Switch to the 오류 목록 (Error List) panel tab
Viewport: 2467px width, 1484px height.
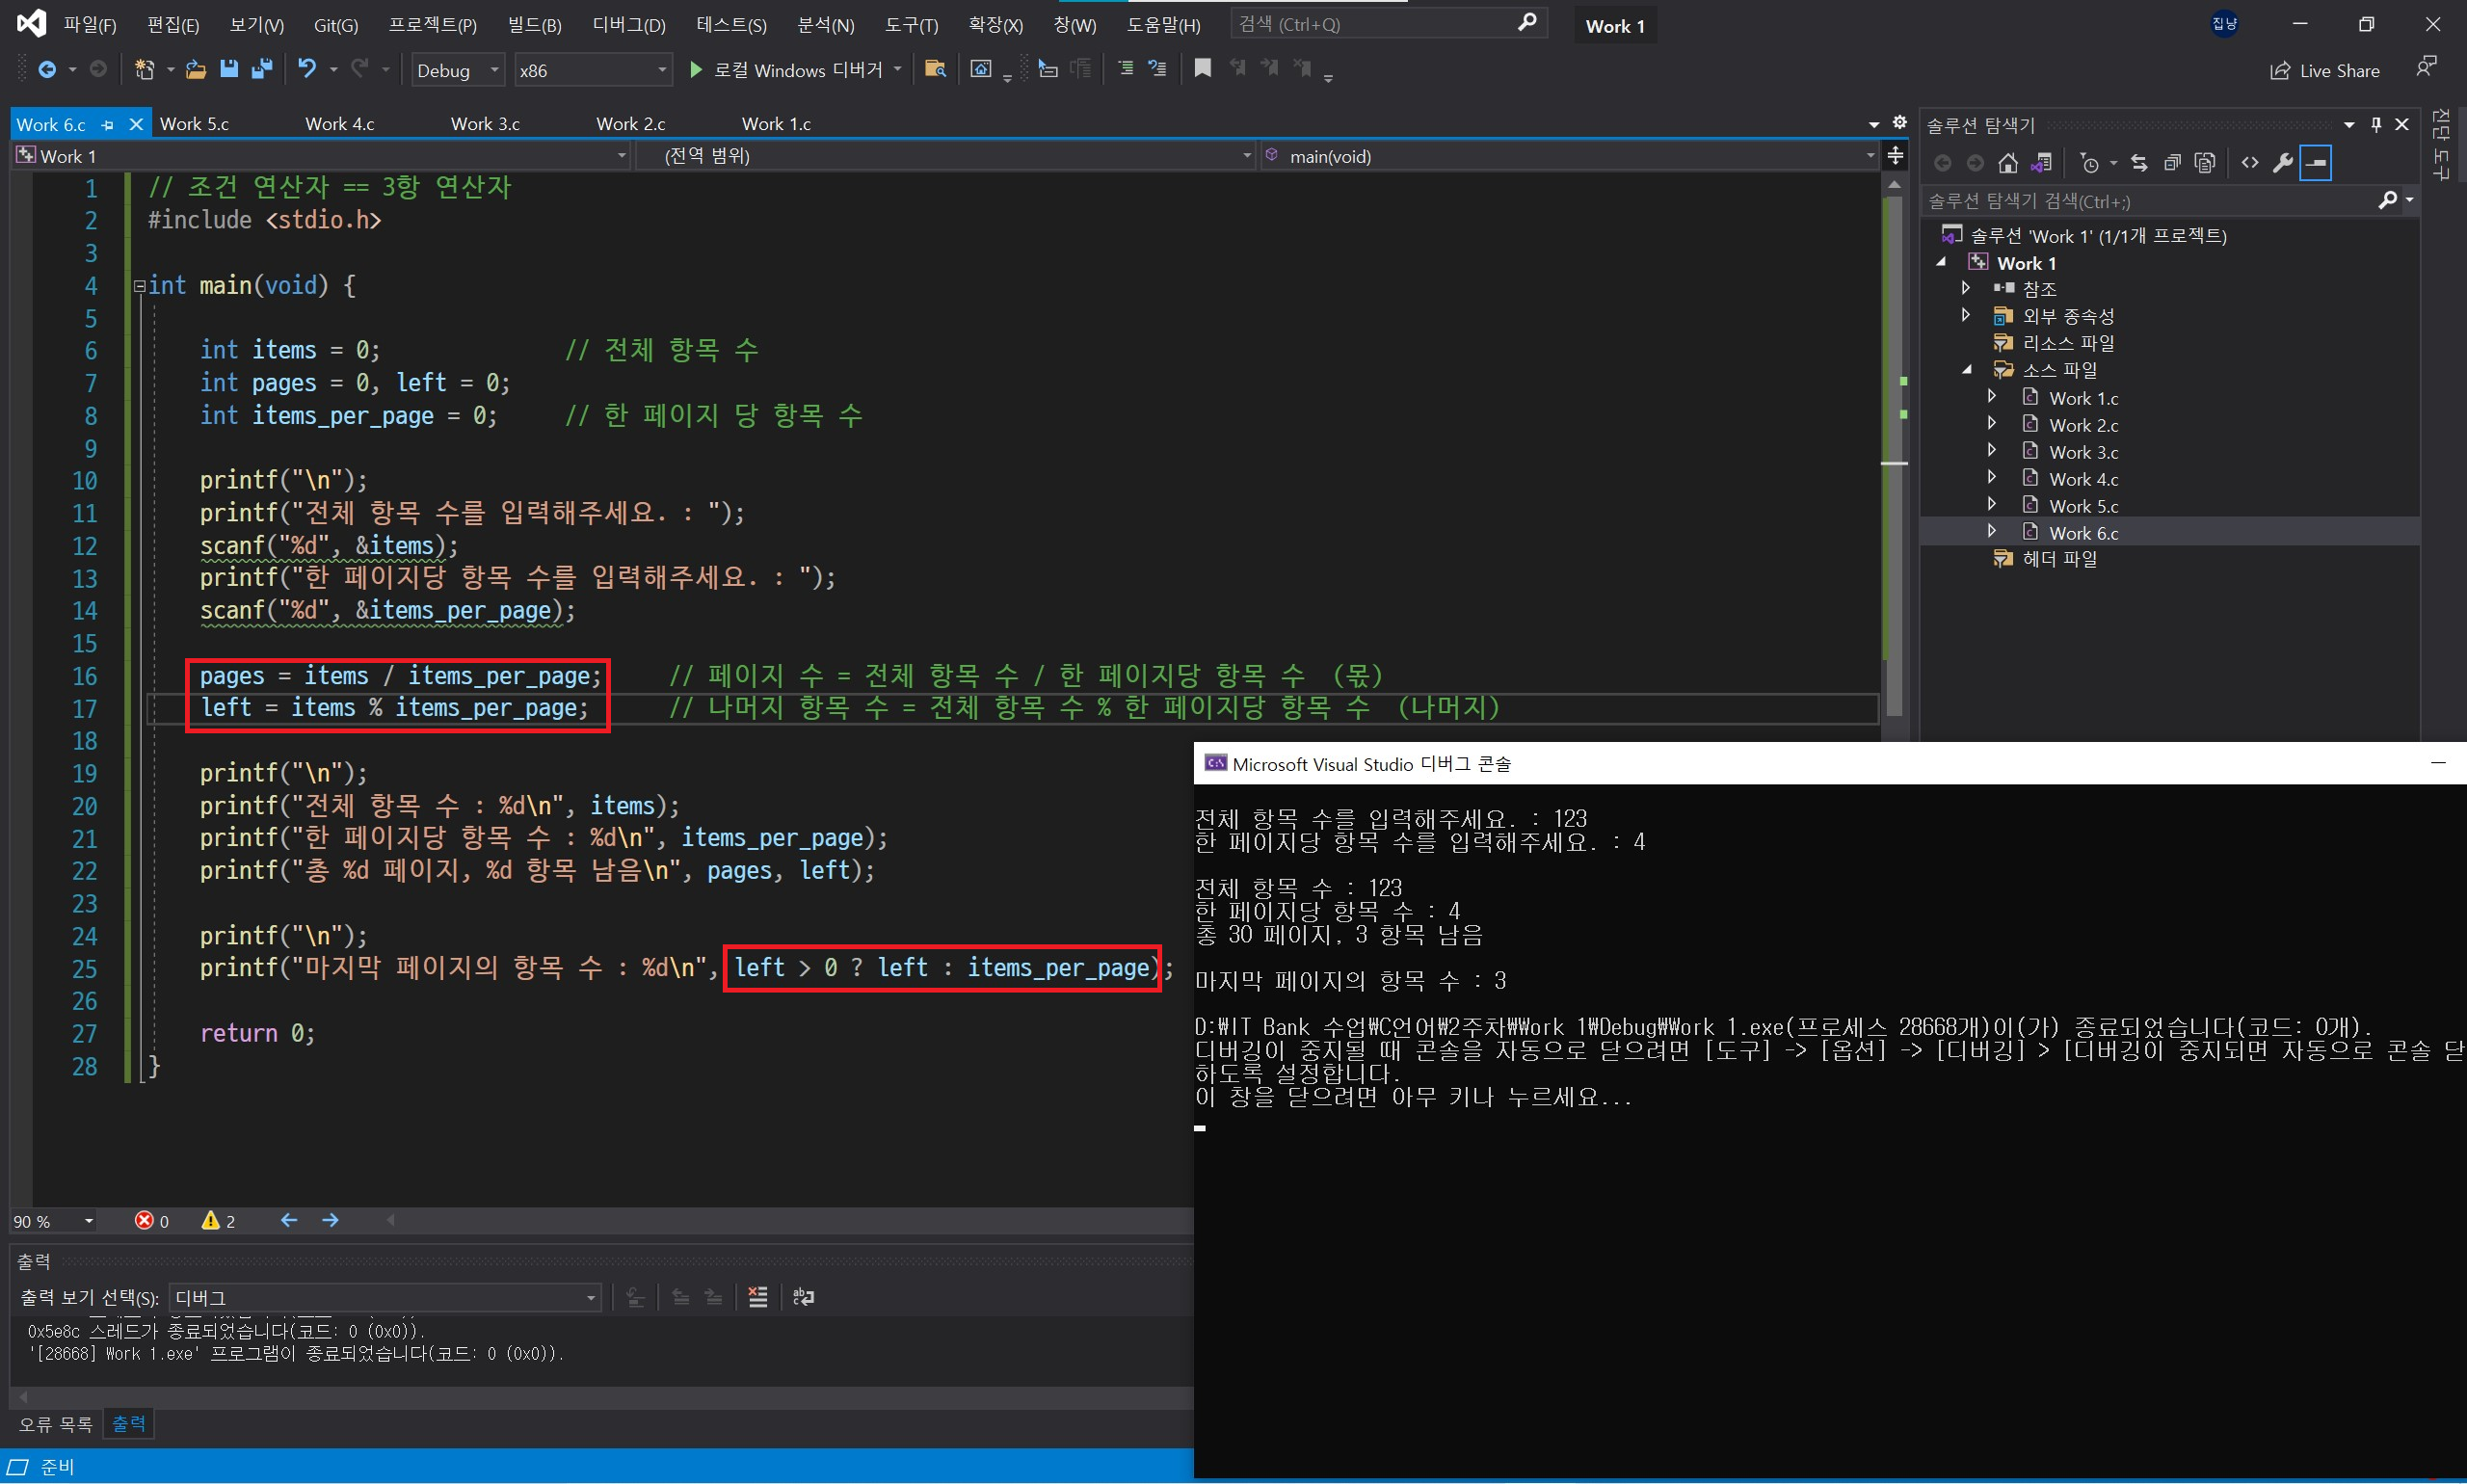tap(56, 1423)
